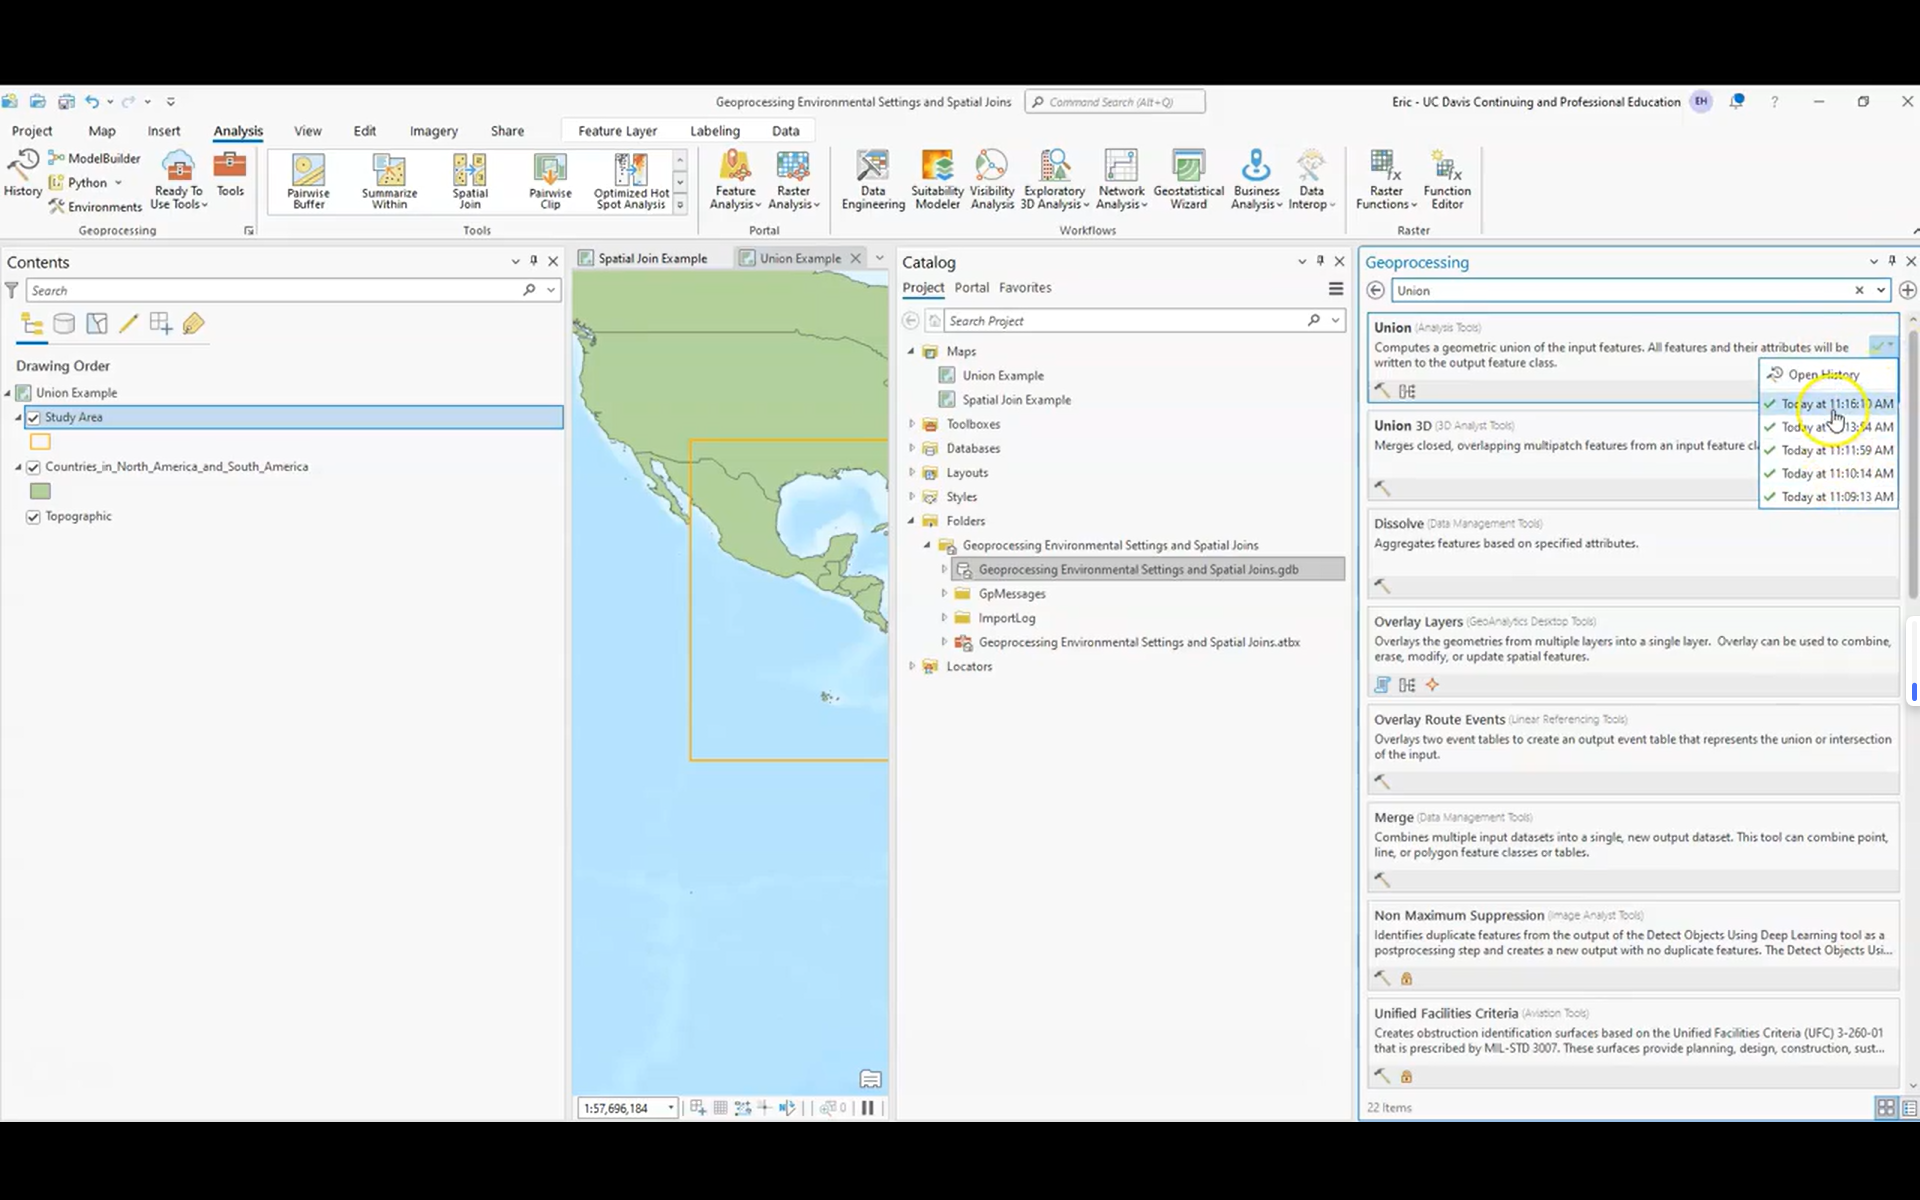Image resolution: width=1920 pixels, height=1200 pixels.
Task: Open the map scale dropdown
Action: [x=670, y=1108]
